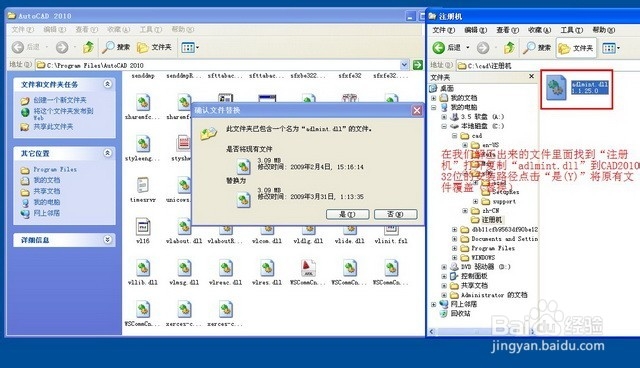Open 帮助(H) menu in 注册机 window
Screen dimensions: 640x368
click(x=603, y=30)
